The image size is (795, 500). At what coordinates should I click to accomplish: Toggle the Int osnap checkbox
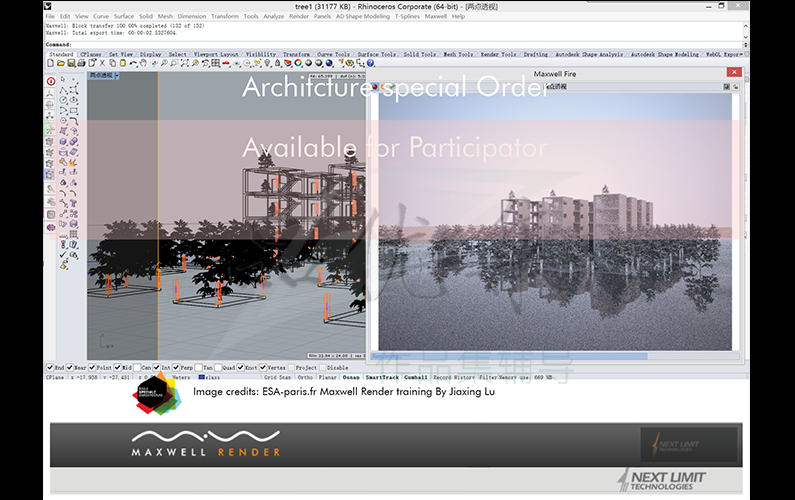click(157, 367)
